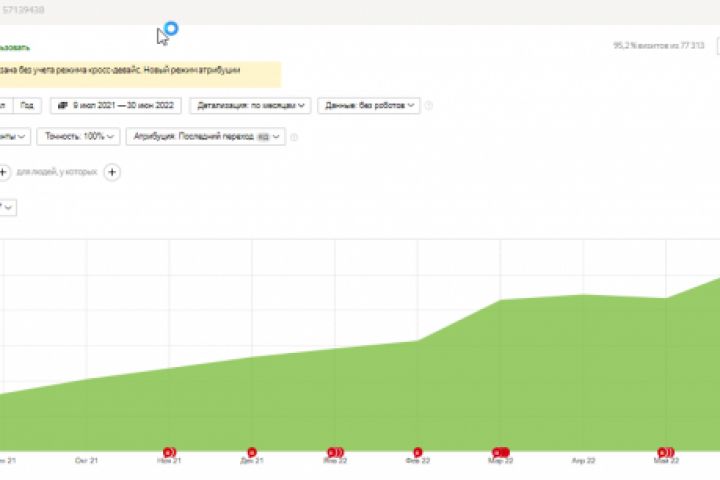The image size is (720, 480).
Task: Click the red annotation marker at Ноя 21
Action: 169,452
